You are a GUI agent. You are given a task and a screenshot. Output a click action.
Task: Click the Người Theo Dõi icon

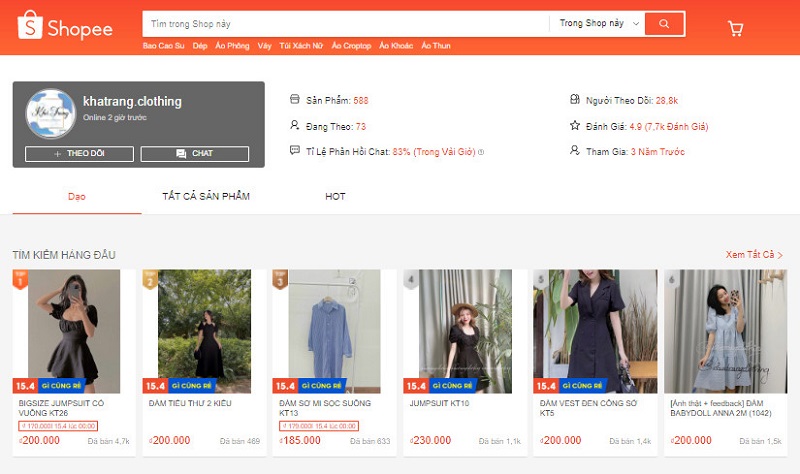click(574, 99)
